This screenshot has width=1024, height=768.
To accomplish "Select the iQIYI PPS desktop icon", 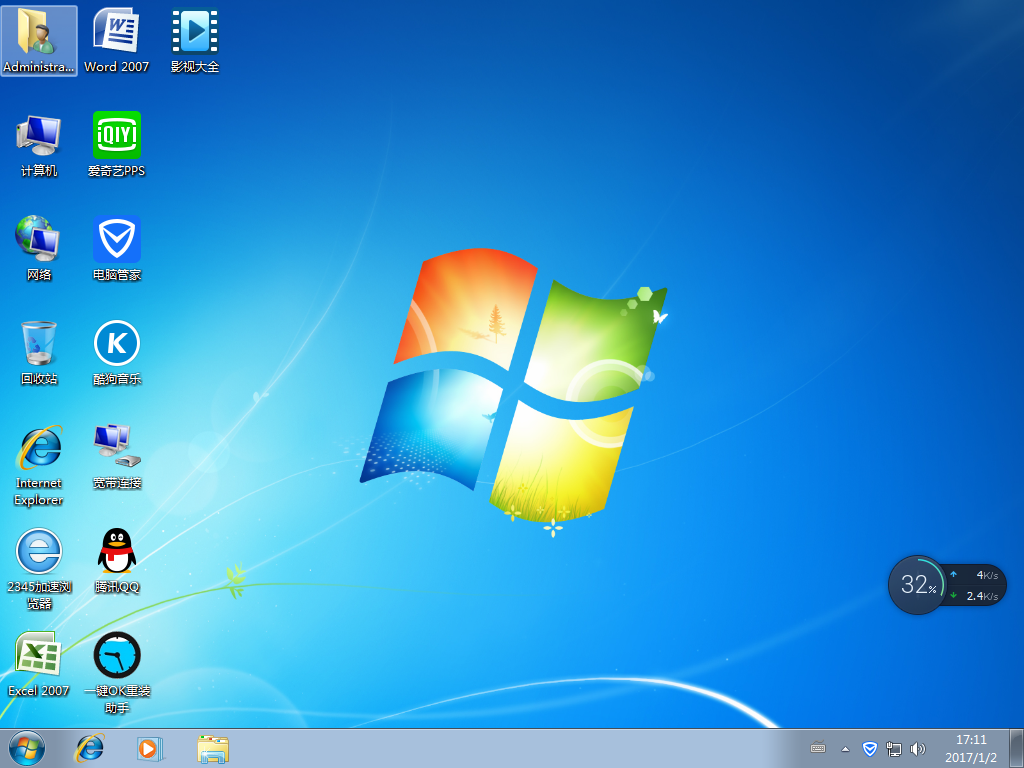I will click(x=116, y=135).
